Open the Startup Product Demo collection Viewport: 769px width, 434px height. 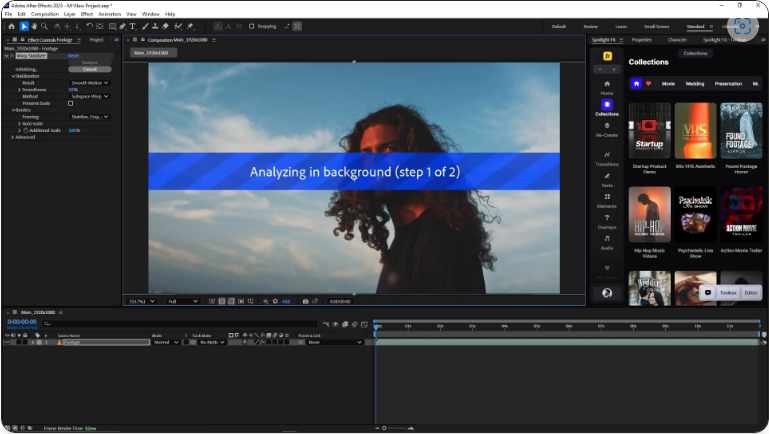click(649, 130)
